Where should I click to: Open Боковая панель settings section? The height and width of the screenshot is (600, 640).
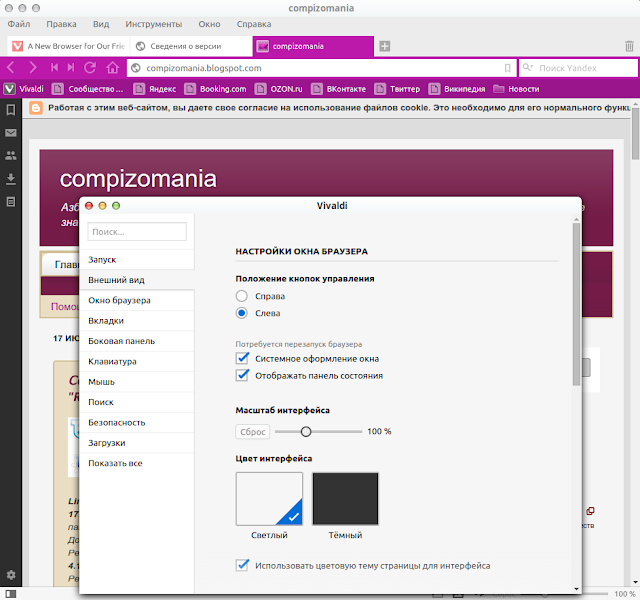pyautogui.click(x=137, y=341)
